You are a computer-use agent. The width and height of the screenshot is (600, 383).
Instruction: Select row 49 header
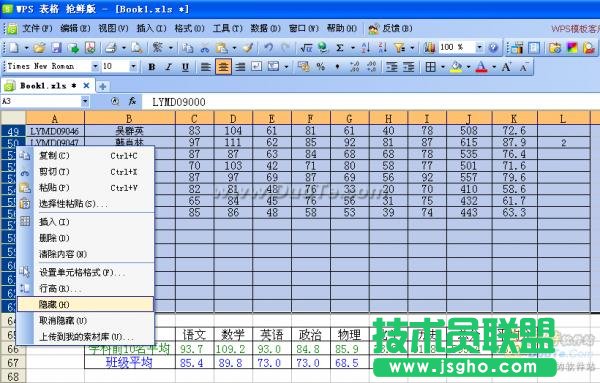[13, 131]
